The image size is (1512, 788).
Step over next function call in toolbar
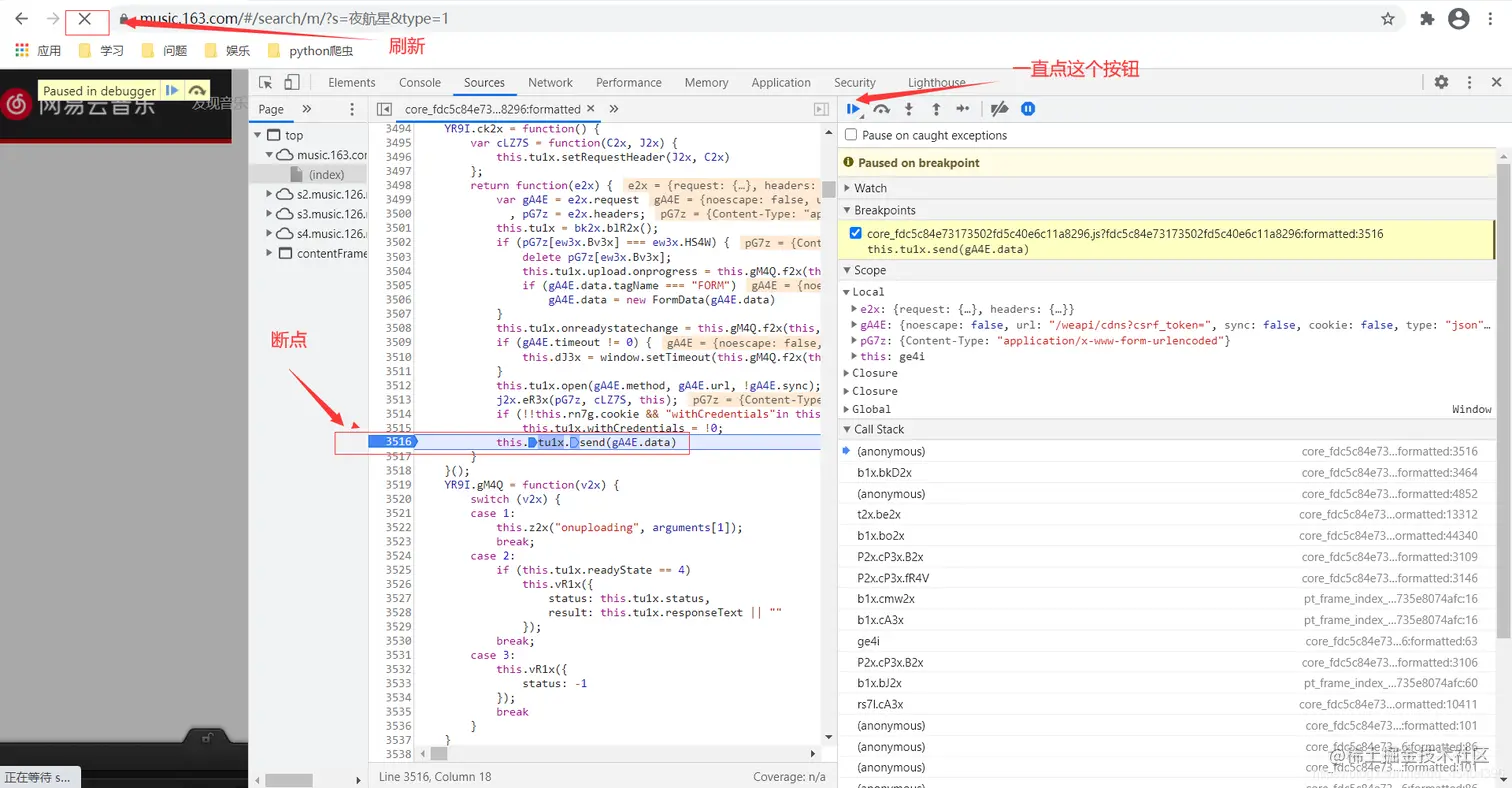coord(882,109)
